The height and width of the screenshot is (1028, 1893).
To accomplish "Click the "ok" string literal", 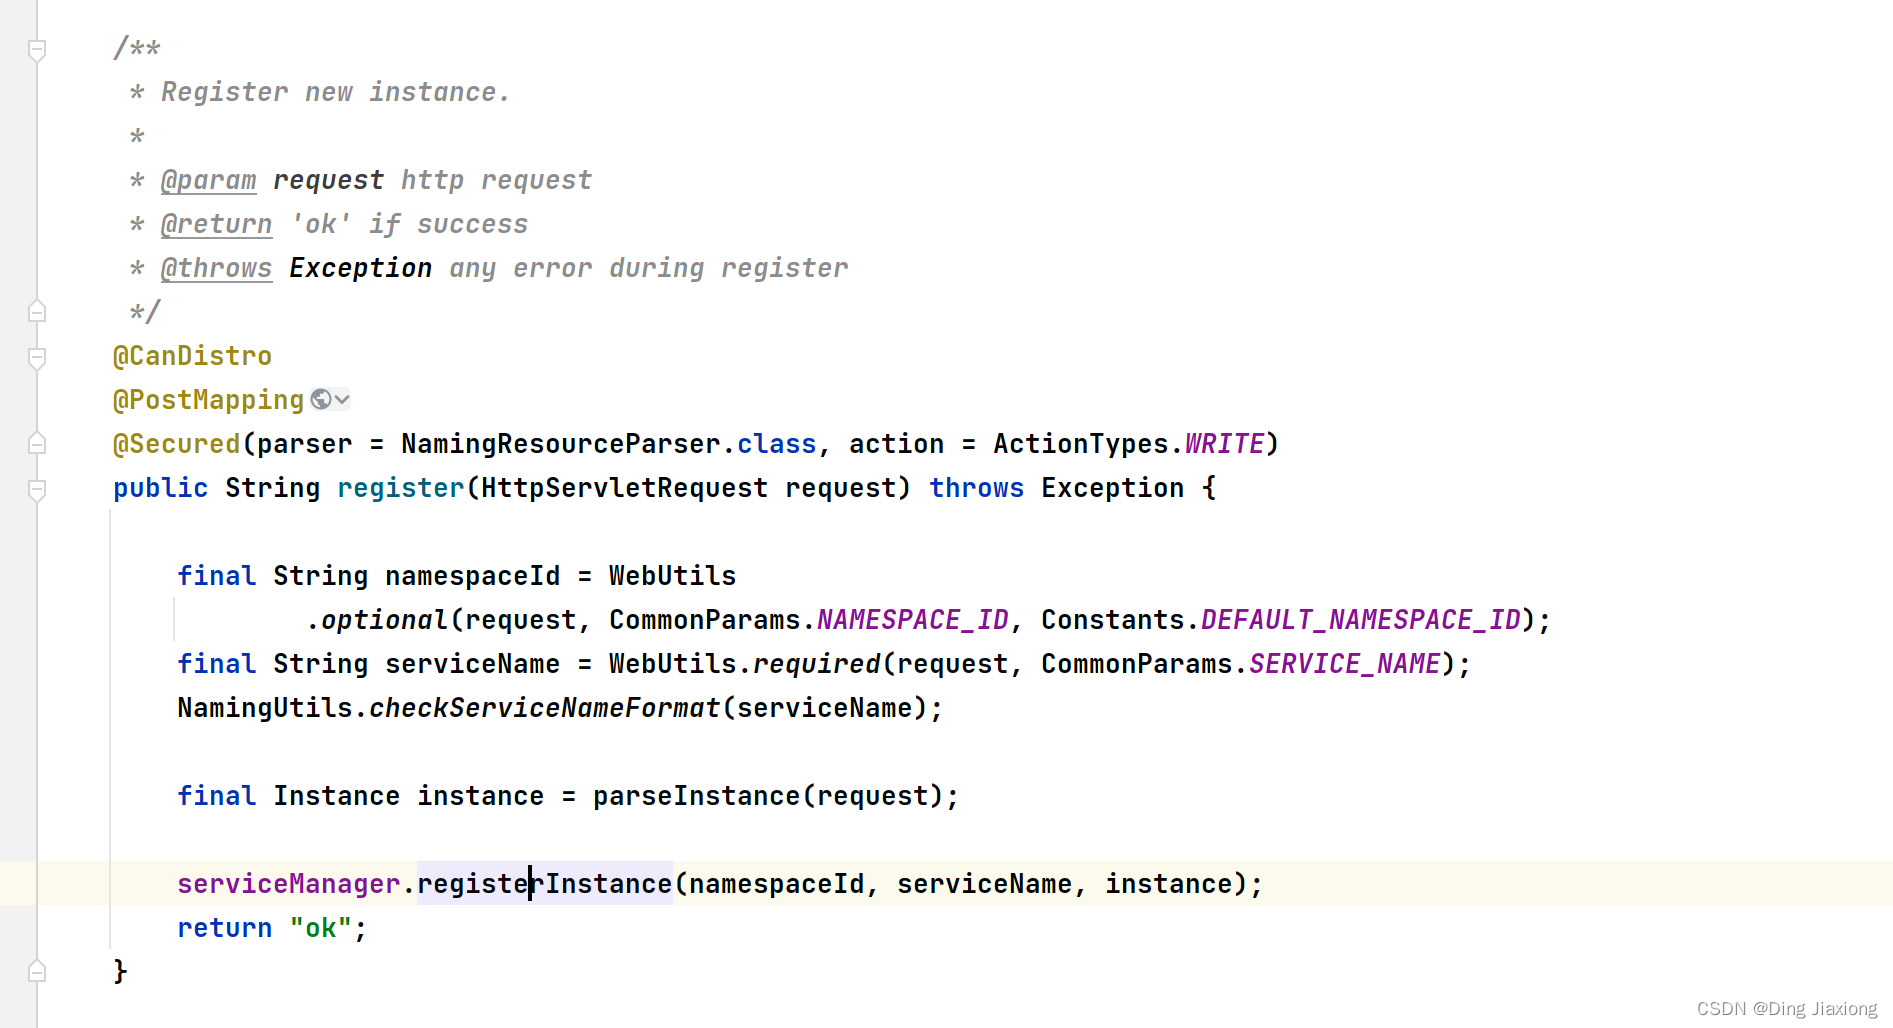I will tap(320, 928).
